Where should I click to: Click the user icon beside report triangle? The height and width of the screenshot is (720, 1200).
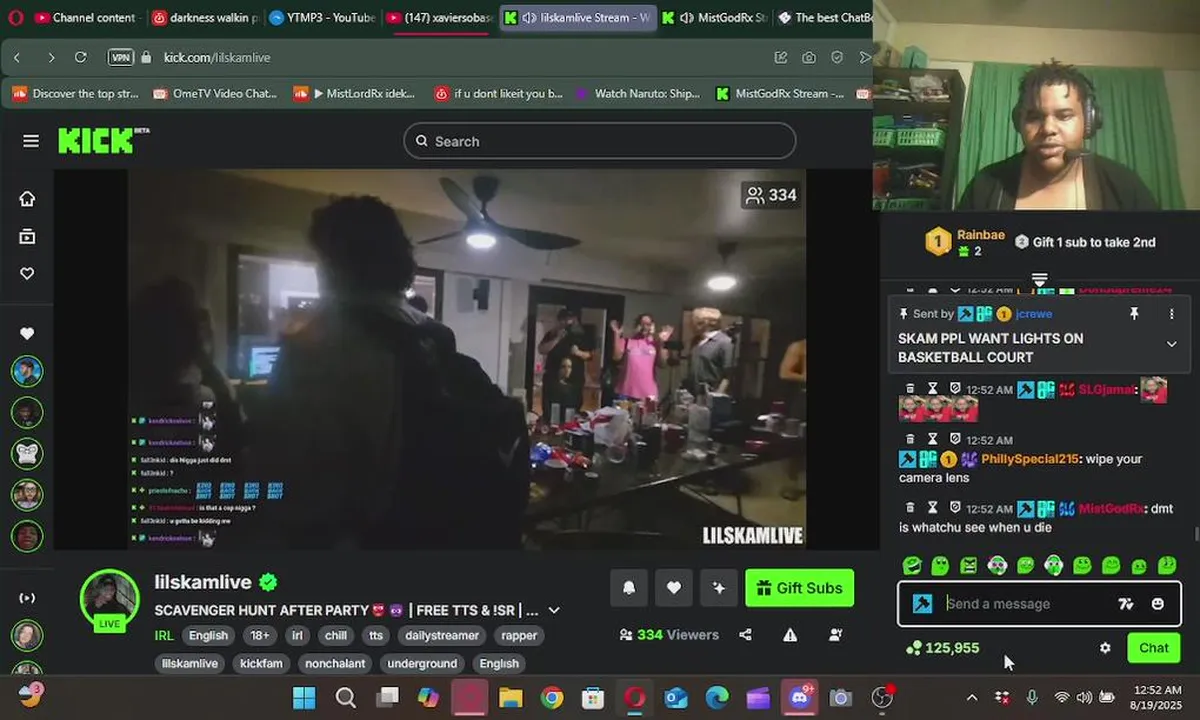(x=835, y=634)
